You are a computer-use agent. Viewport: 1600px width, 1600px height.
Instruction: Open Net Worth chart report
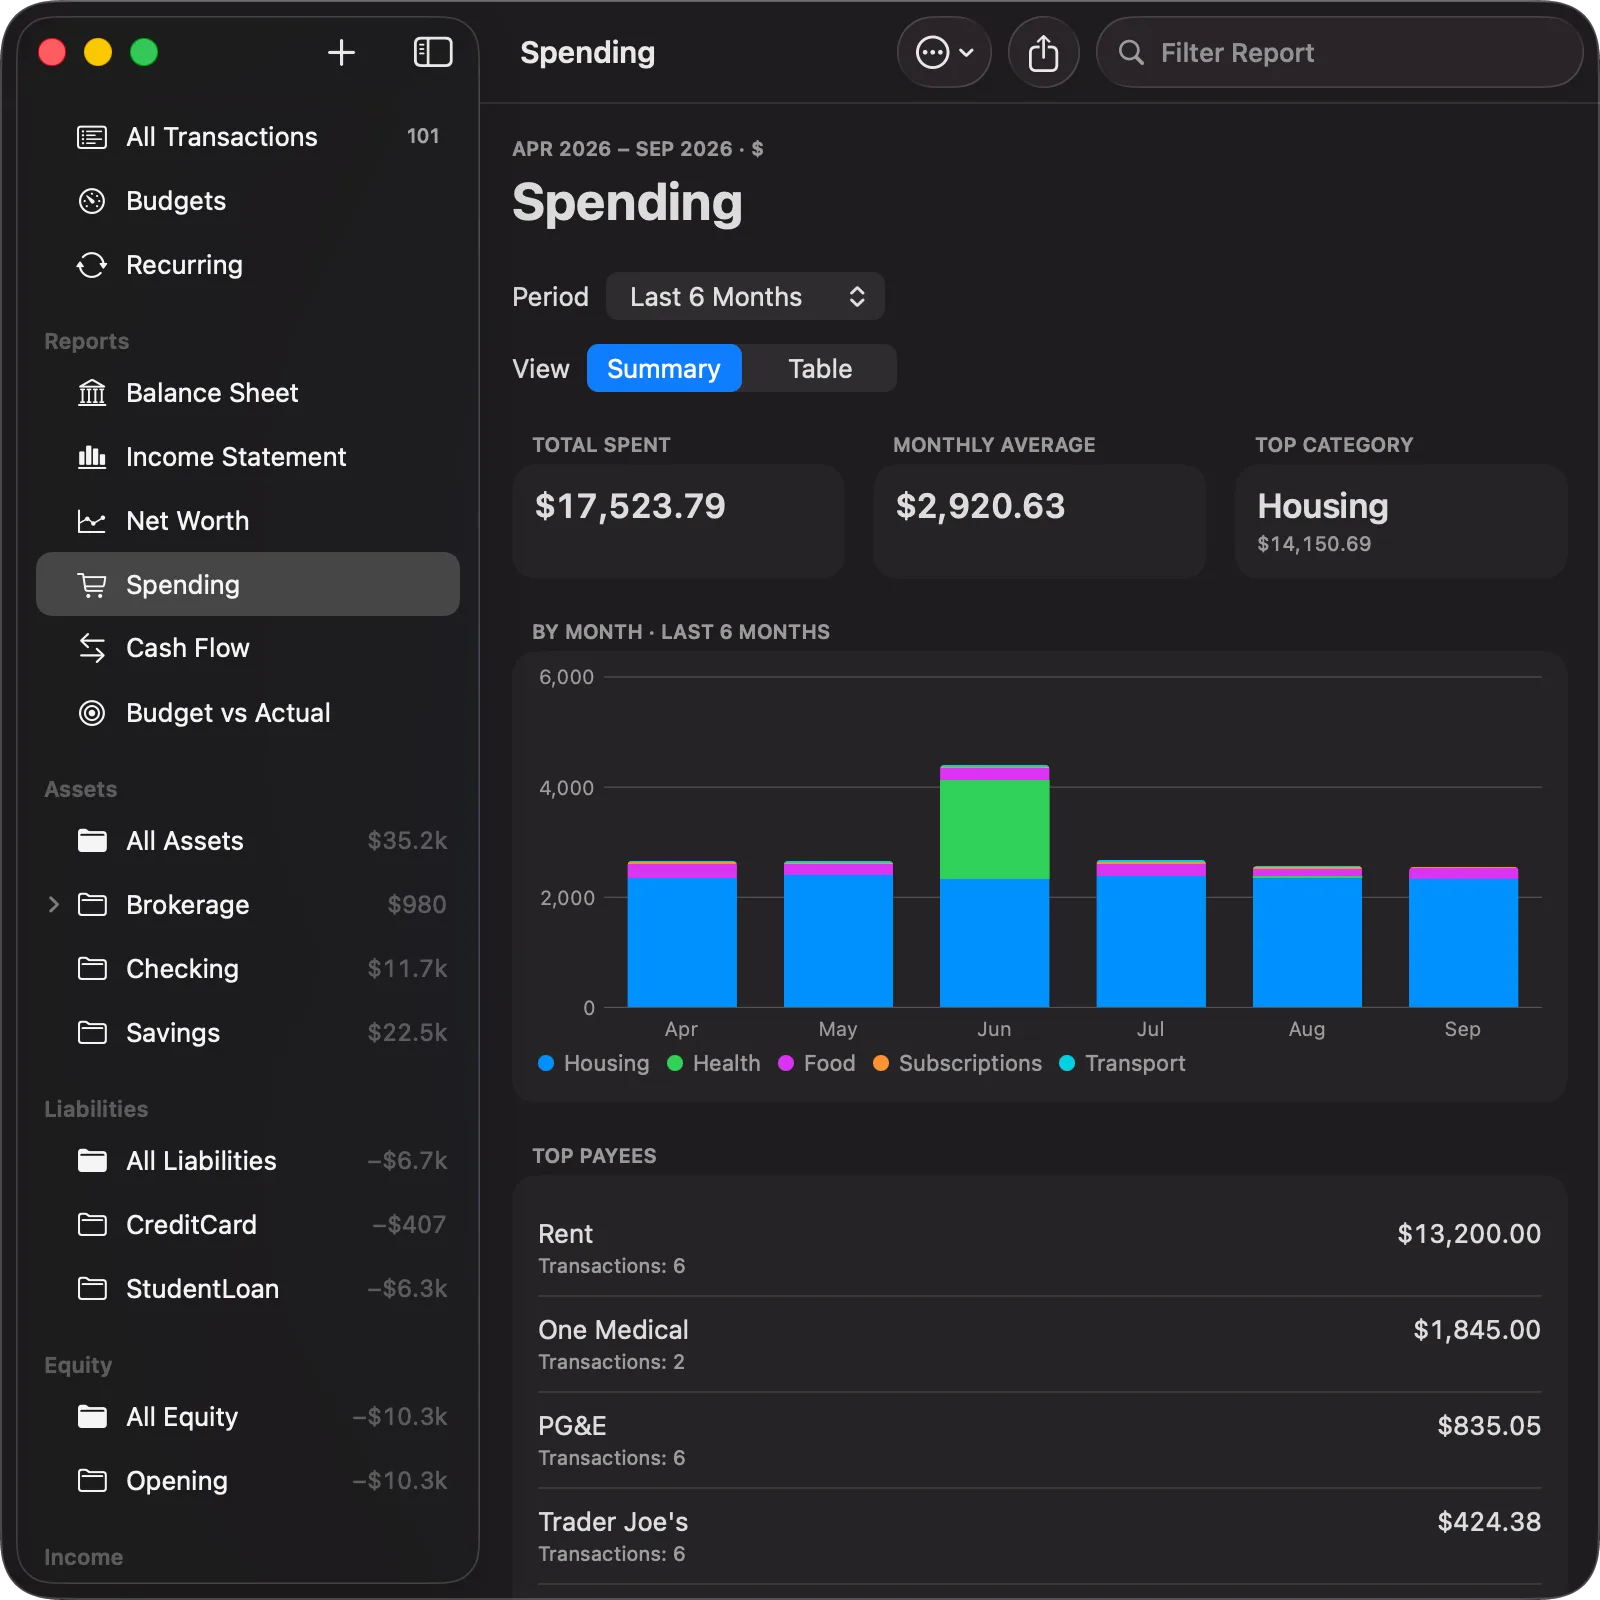248,521
